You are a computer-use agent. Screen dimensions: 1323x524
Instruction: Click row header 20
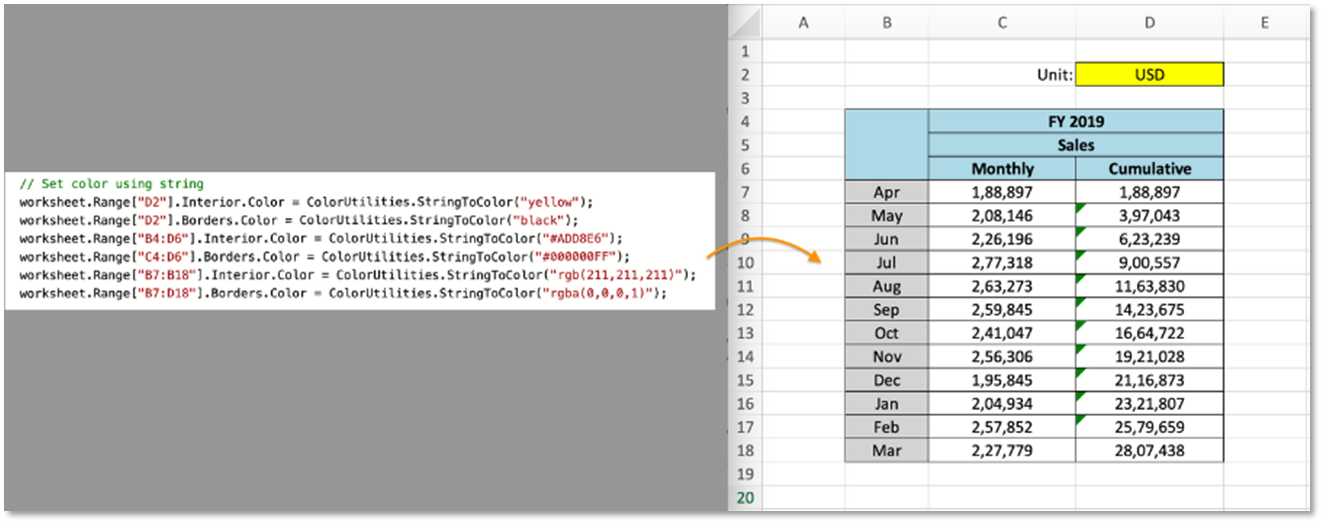(x=741, y=498)
